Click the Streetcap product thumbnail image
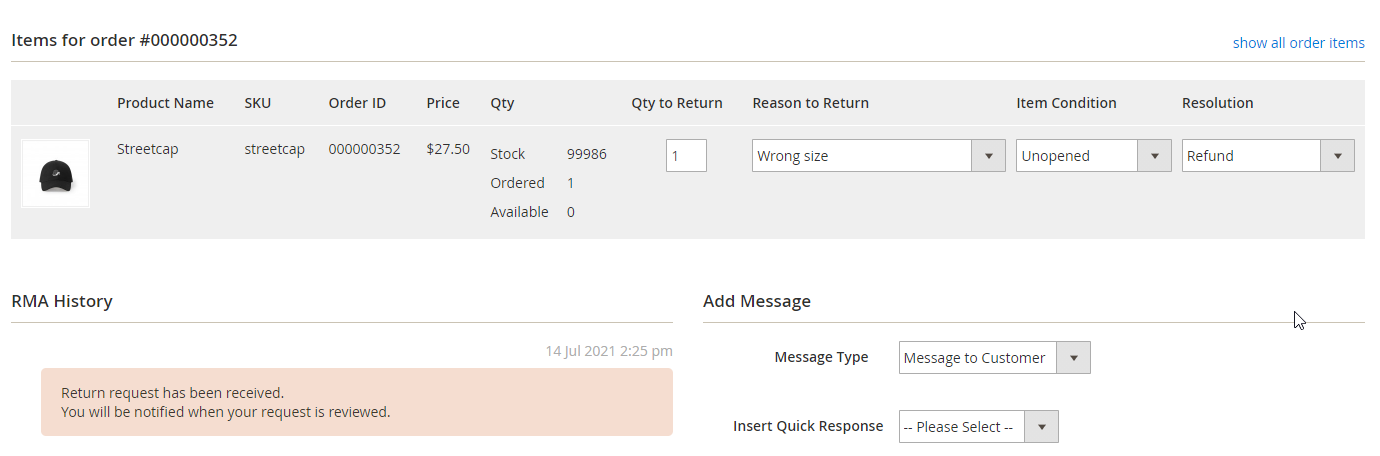This screenshot has width=1380, height=456. (x=55, y=174)
